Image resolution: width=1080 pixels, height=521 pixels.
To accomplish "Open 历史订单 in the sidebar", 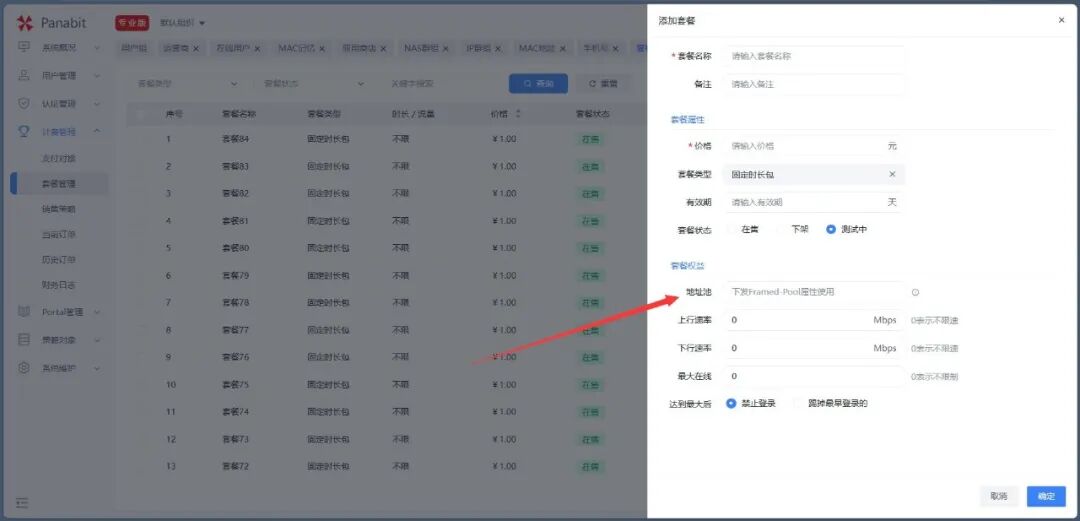I will 59,260.
